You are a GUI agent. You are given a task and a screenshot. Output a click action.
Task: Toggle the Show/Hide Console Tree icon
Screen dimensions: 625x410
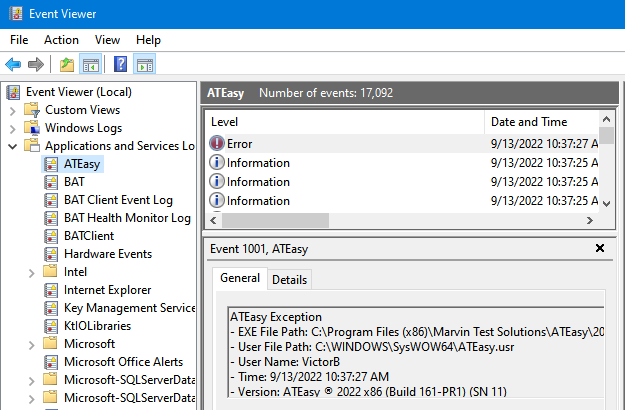click(90, 64)
